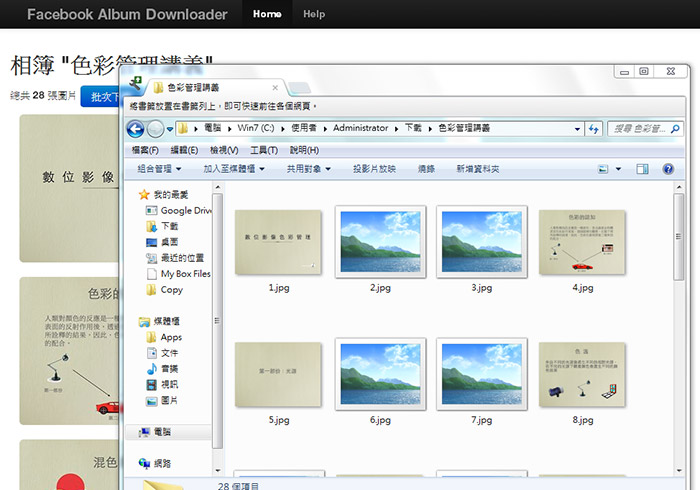Screen dimensions: 700x490
Task: Select thumbnail 3.jpg
Action: point(482,241)
